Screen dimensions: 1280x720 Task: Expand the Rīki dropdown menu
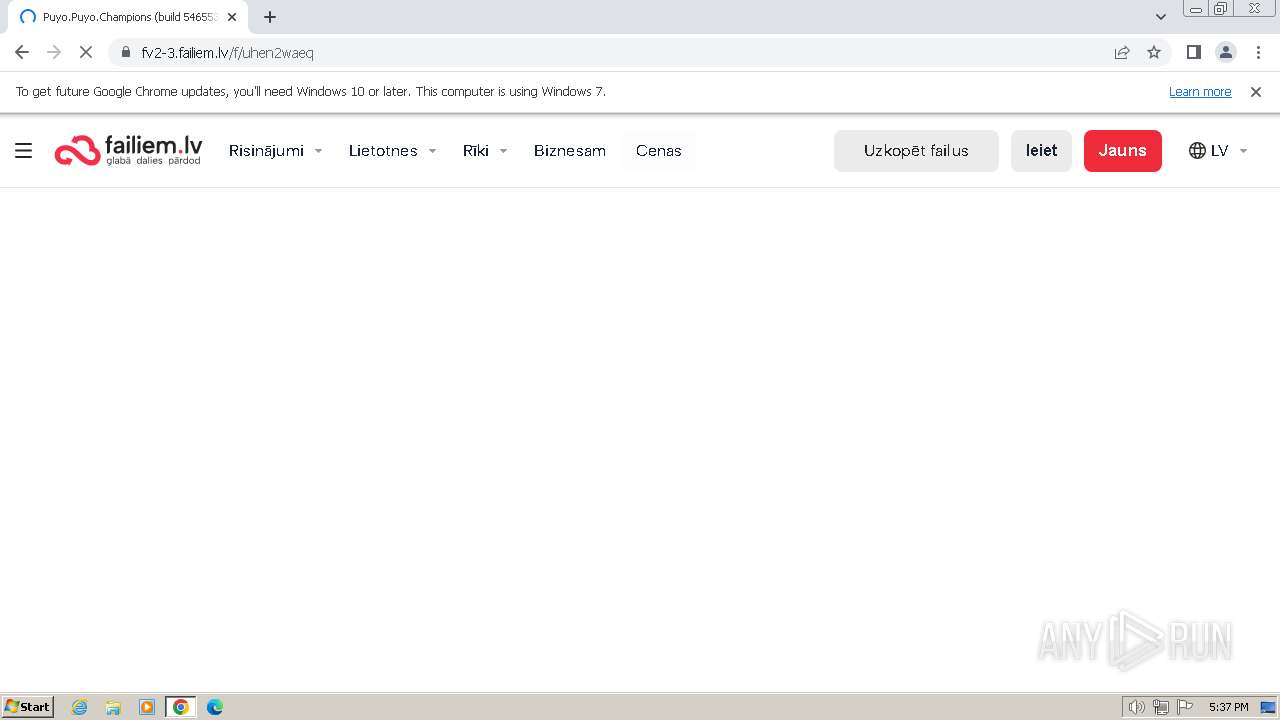[x=485, y=151]
